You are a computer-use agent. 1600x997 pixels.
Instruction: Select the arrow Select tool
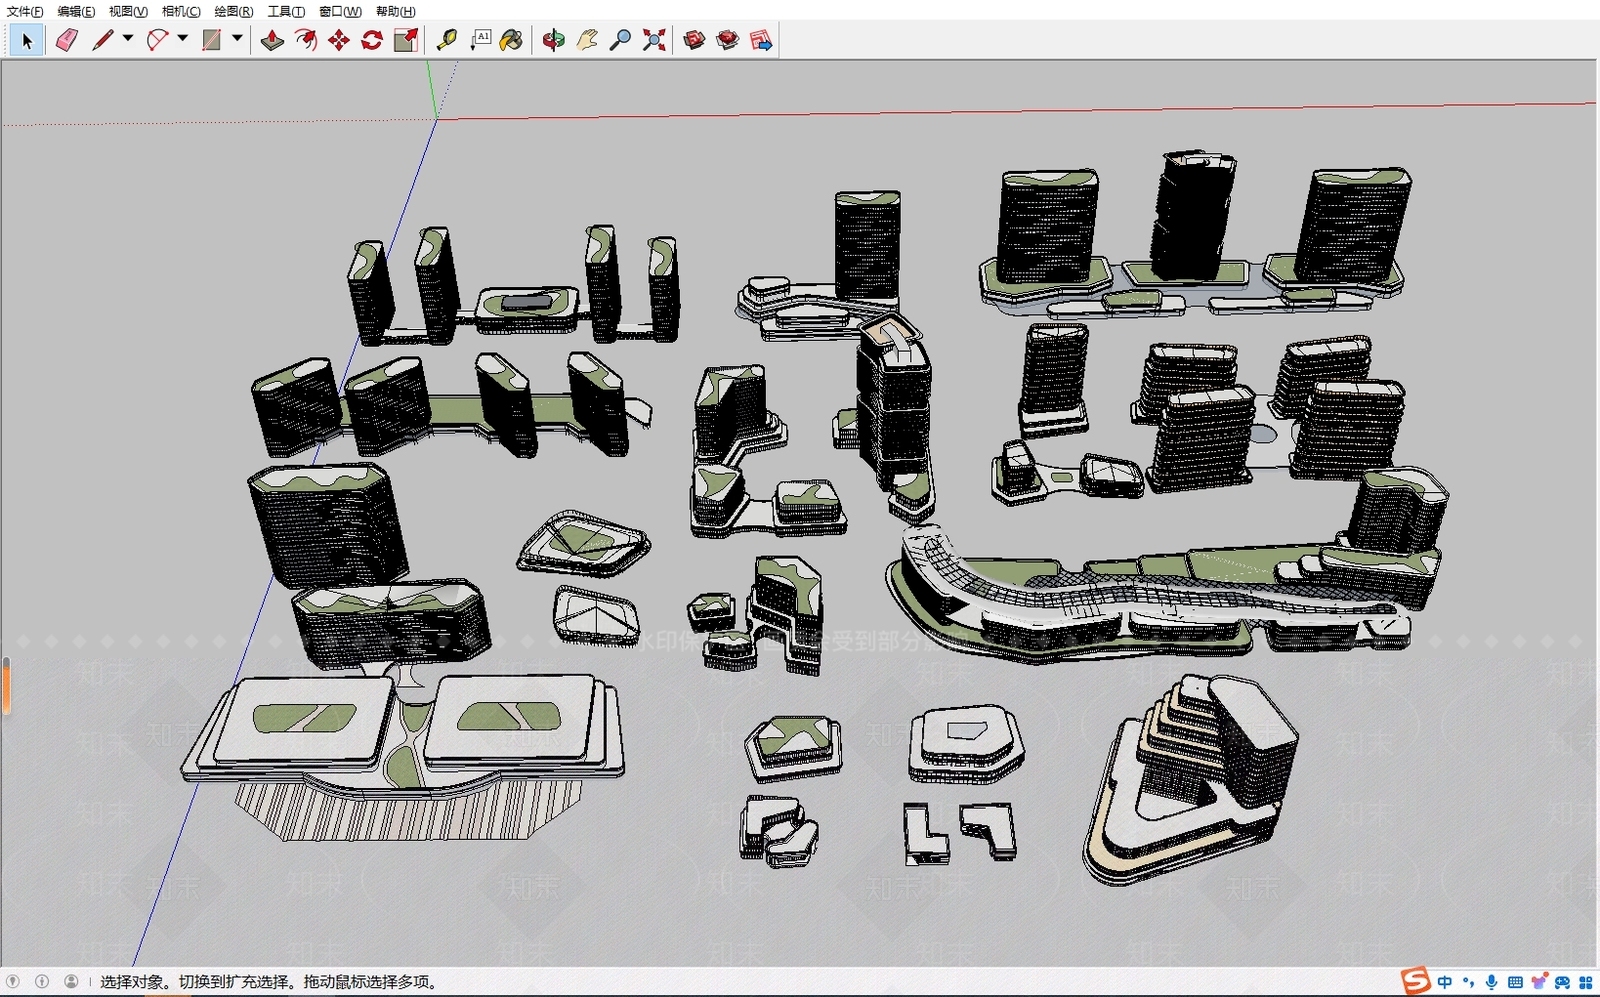coord(27,41)
